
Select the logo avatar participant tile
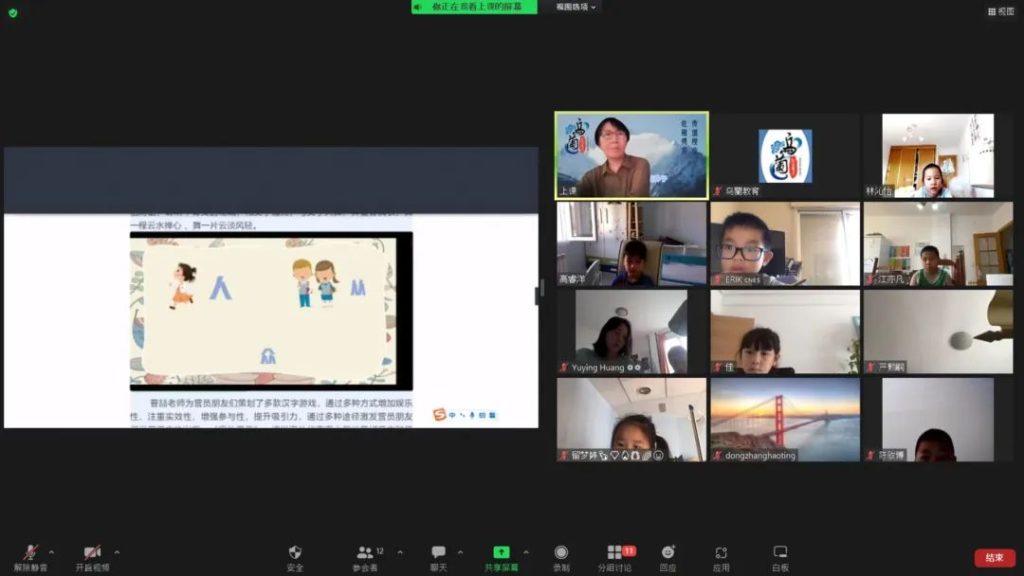(785, 156)
